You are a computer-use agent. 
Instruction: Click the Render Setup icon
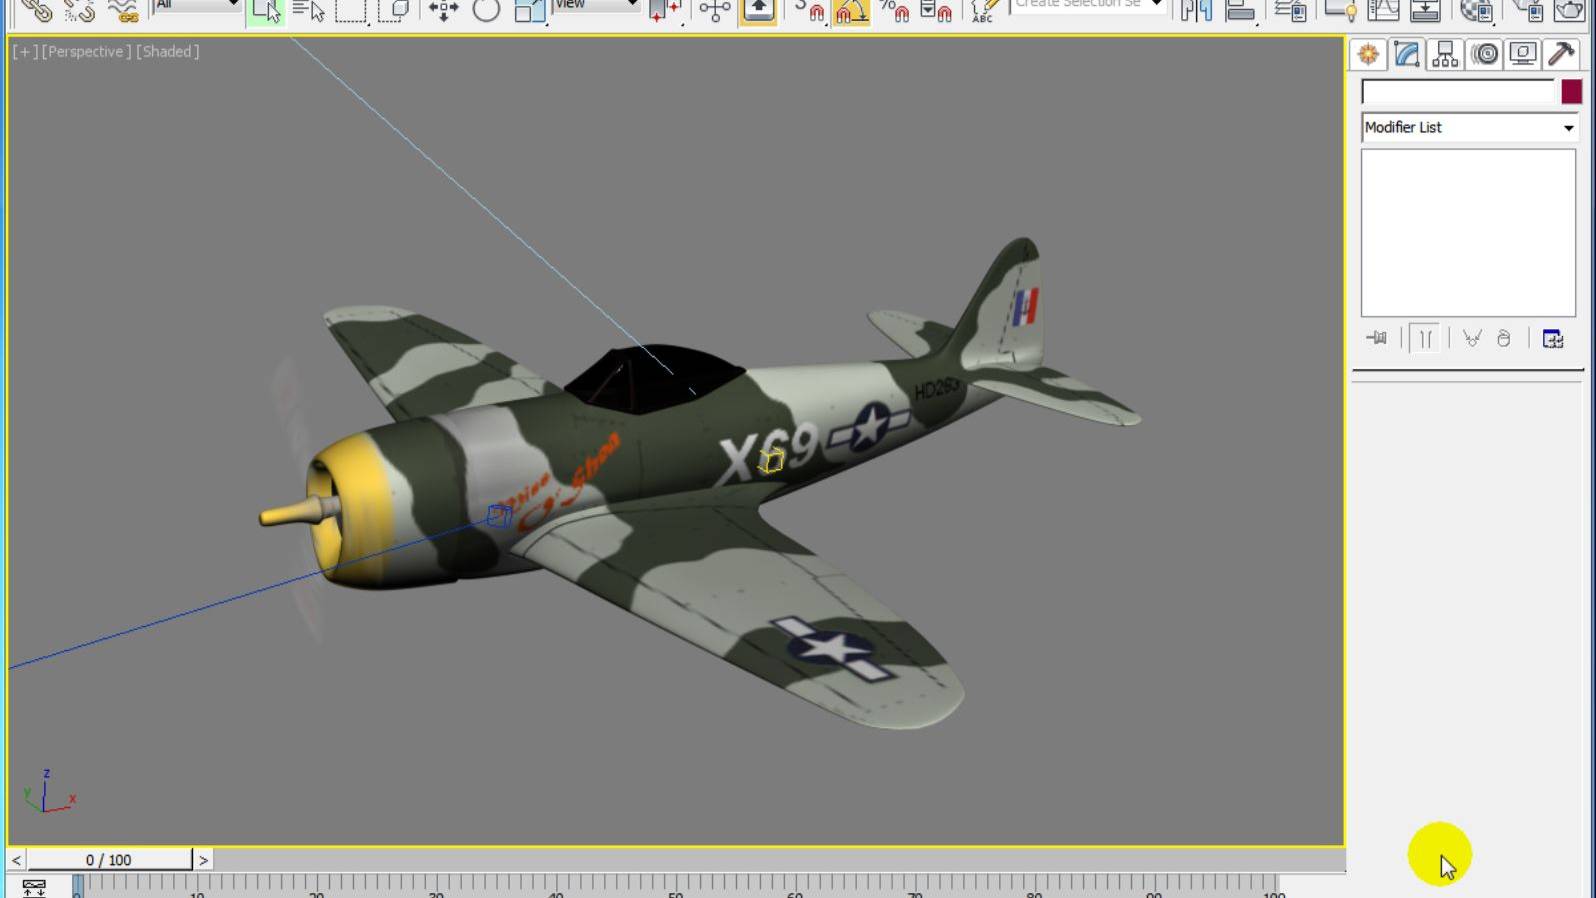pyautogui.click(x=1527, y=10)
